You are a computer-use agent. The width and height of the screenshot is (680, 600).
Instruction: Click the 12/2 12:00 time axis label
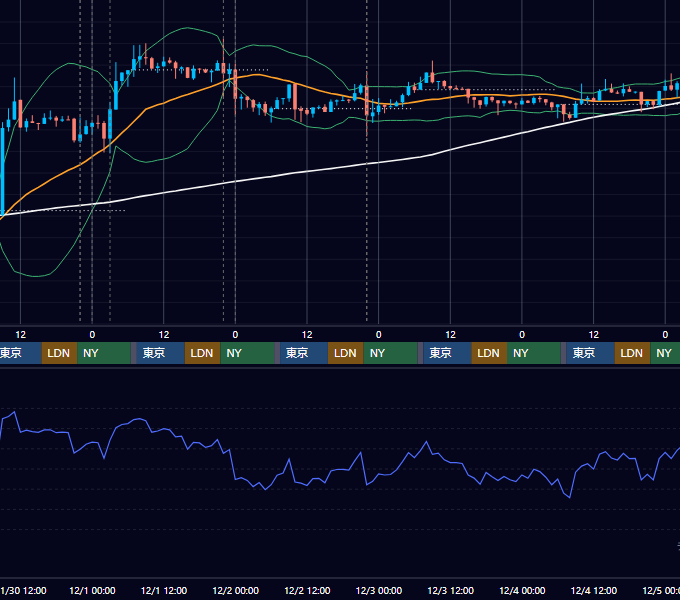pyautogui.click(x=307, y=590)
